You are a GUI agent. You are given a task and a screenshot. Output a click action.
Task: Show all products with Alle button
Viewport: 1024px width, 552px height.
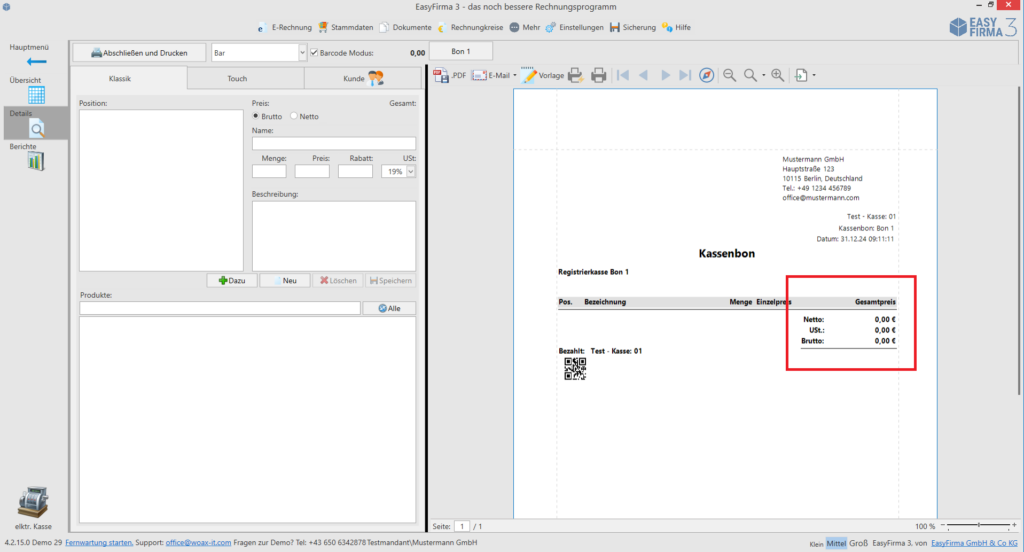click(389, 308)
